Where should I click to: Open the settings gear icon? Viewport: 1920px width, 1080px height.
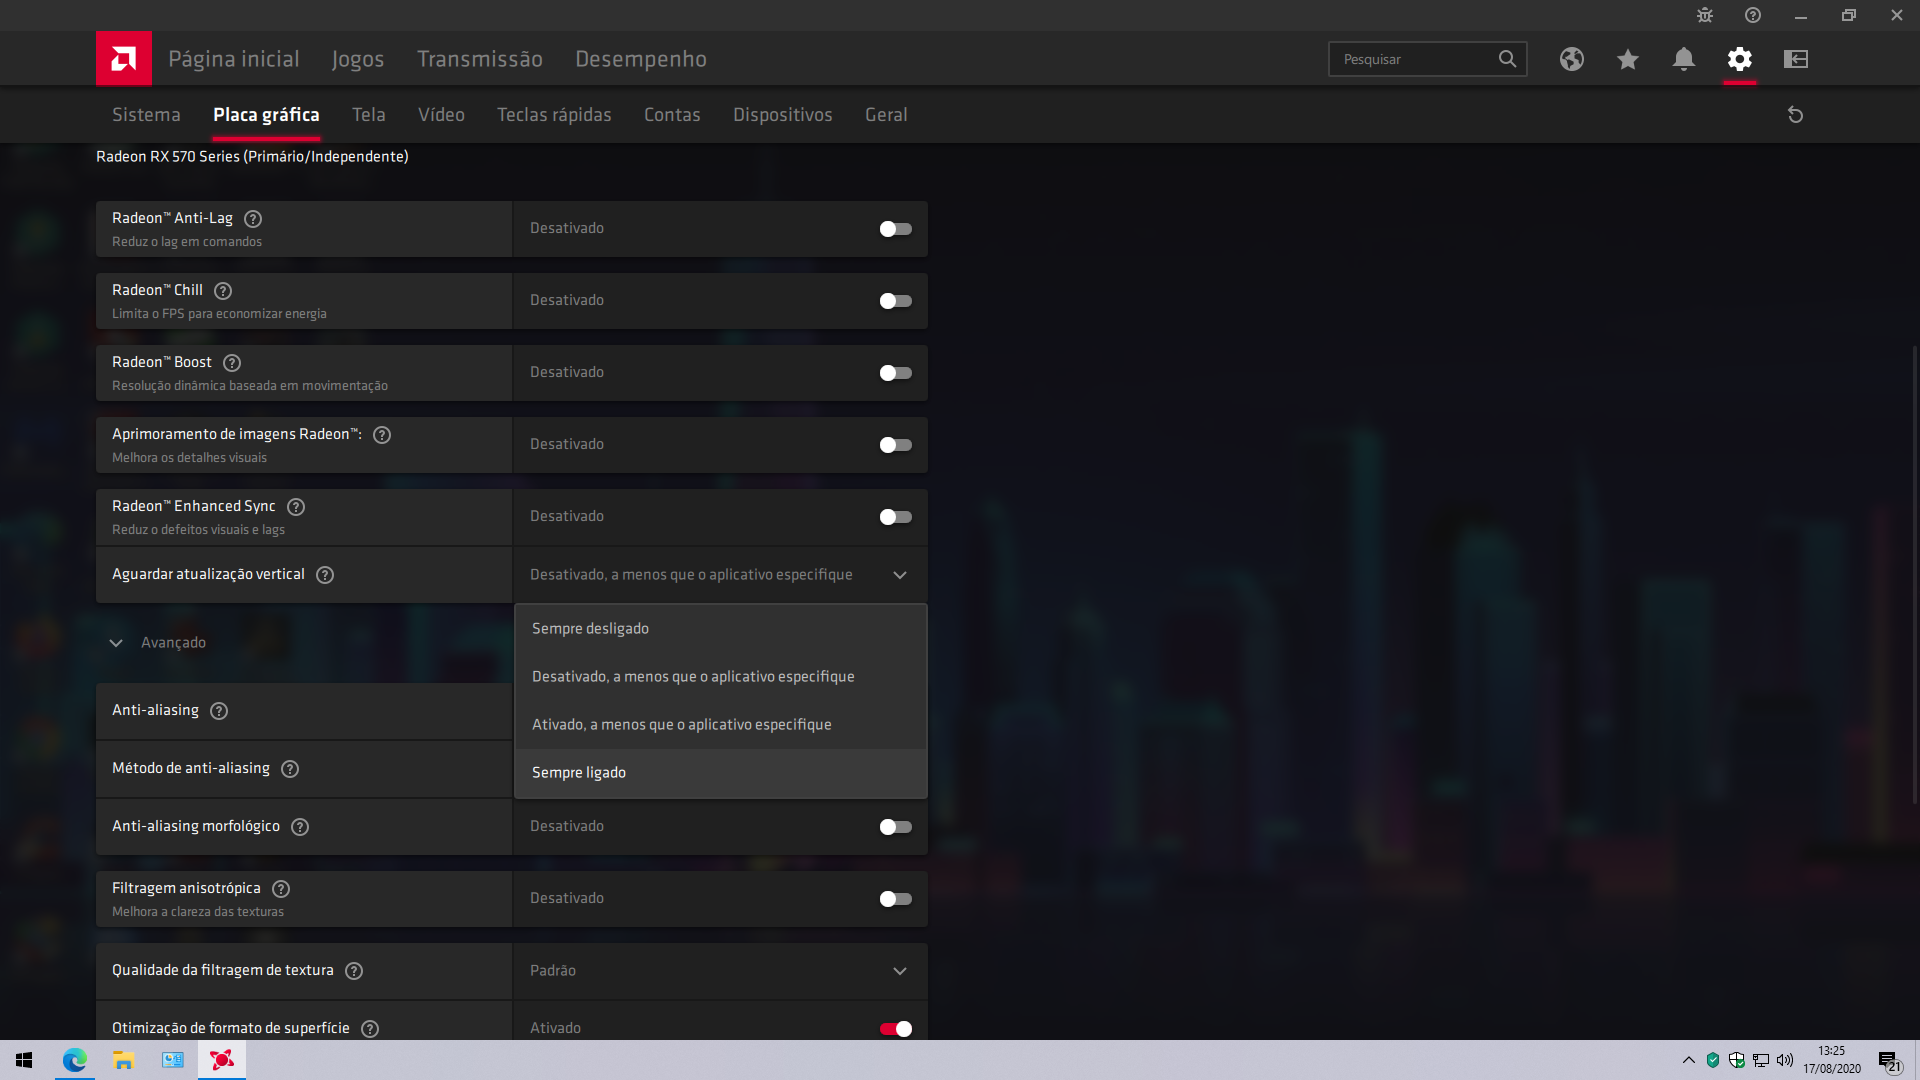pos(1740,59)
